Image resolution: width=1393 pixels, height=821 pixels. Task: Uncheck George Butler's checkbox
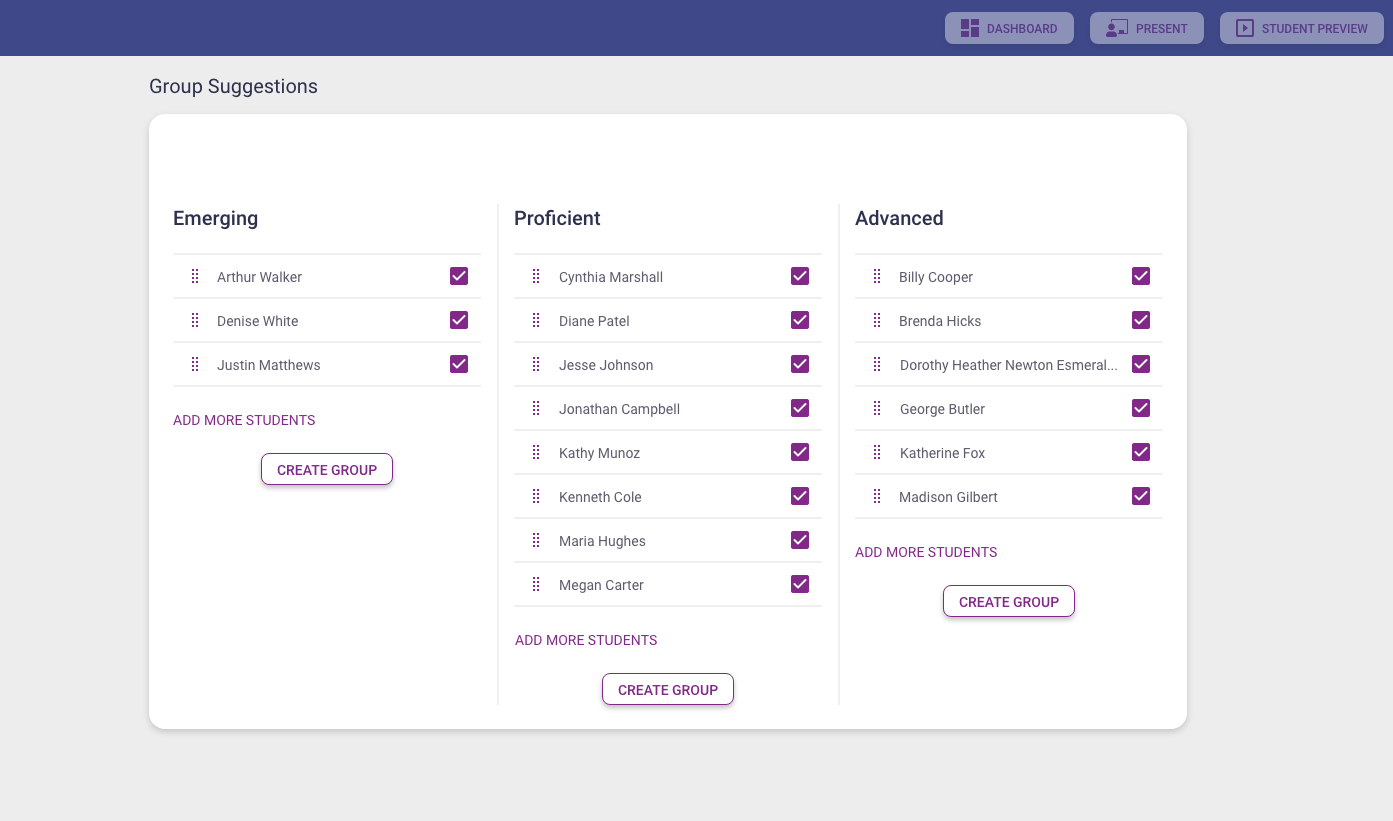[x=1141, y=408]
